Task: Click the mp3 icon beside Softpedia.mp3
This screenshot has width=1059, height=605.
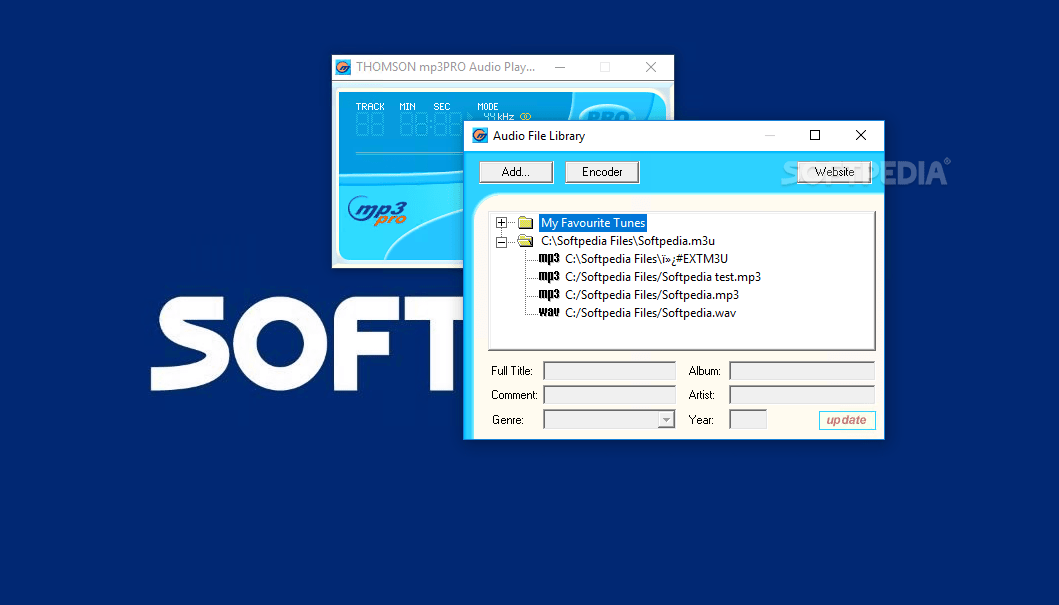Action: pyautogui.click(x=548, y=294)
